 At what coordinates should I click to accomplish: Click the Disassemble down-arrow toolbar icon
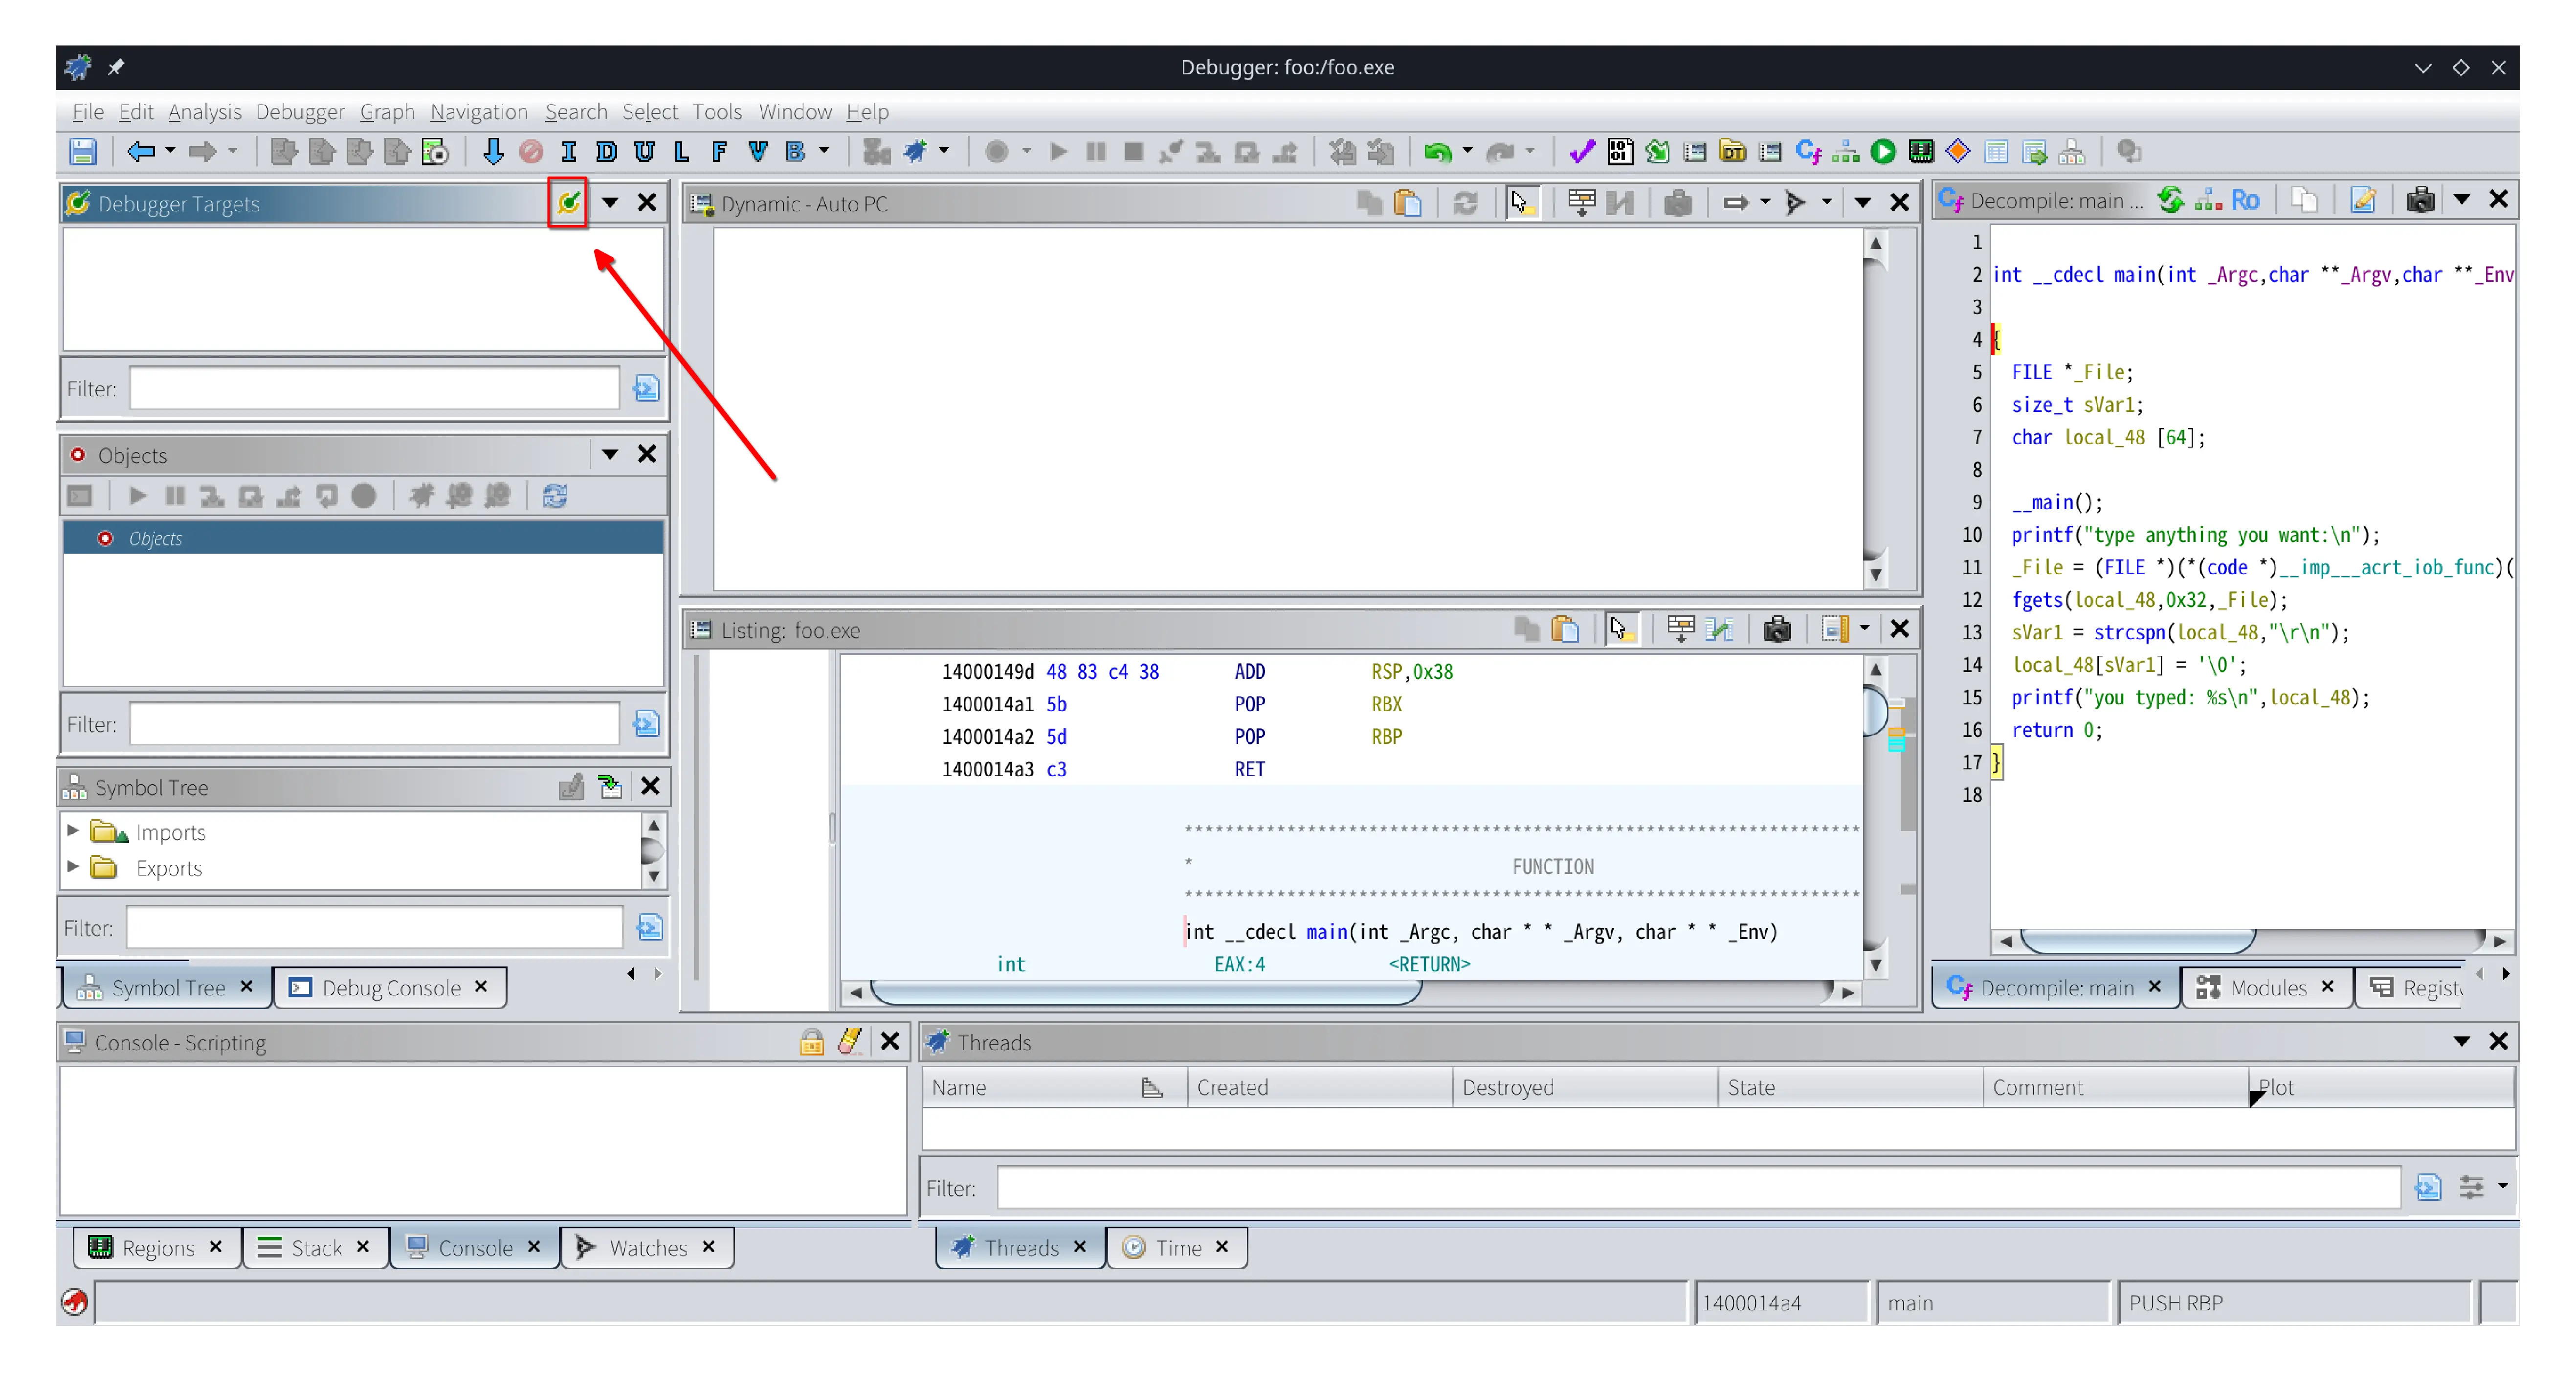(492, 152)
